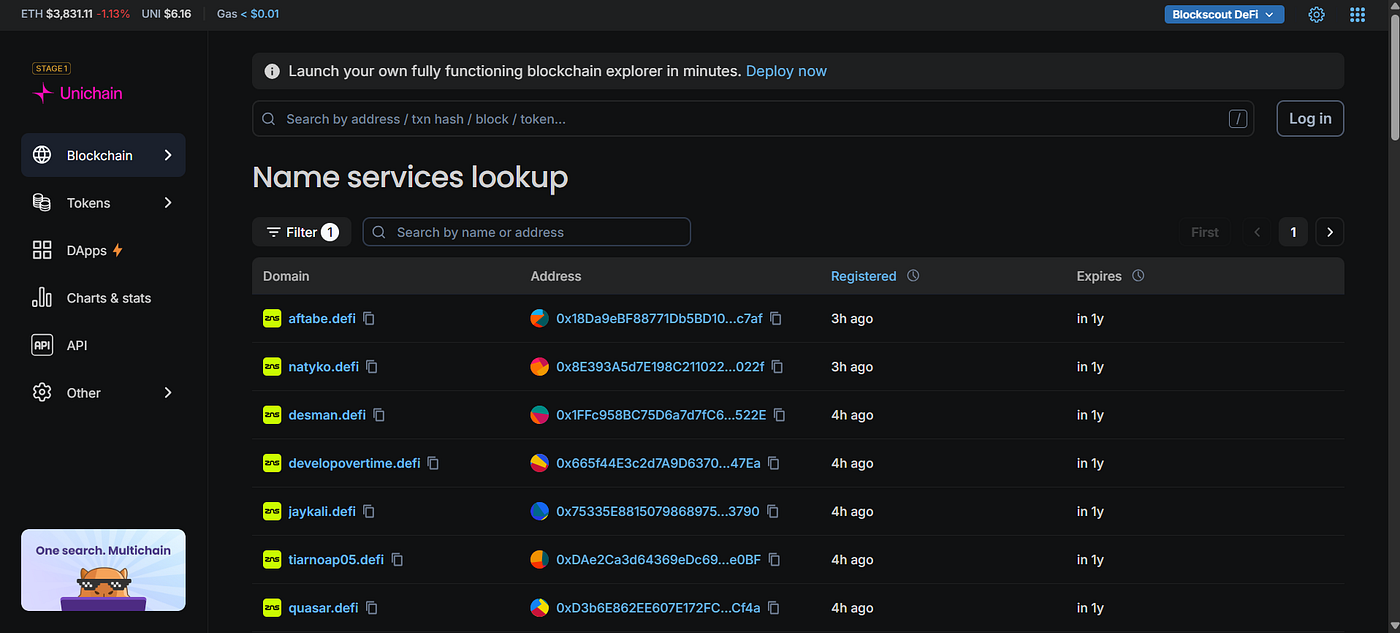Click the ZNS icon beside aftabe.defi

point(272,318)
